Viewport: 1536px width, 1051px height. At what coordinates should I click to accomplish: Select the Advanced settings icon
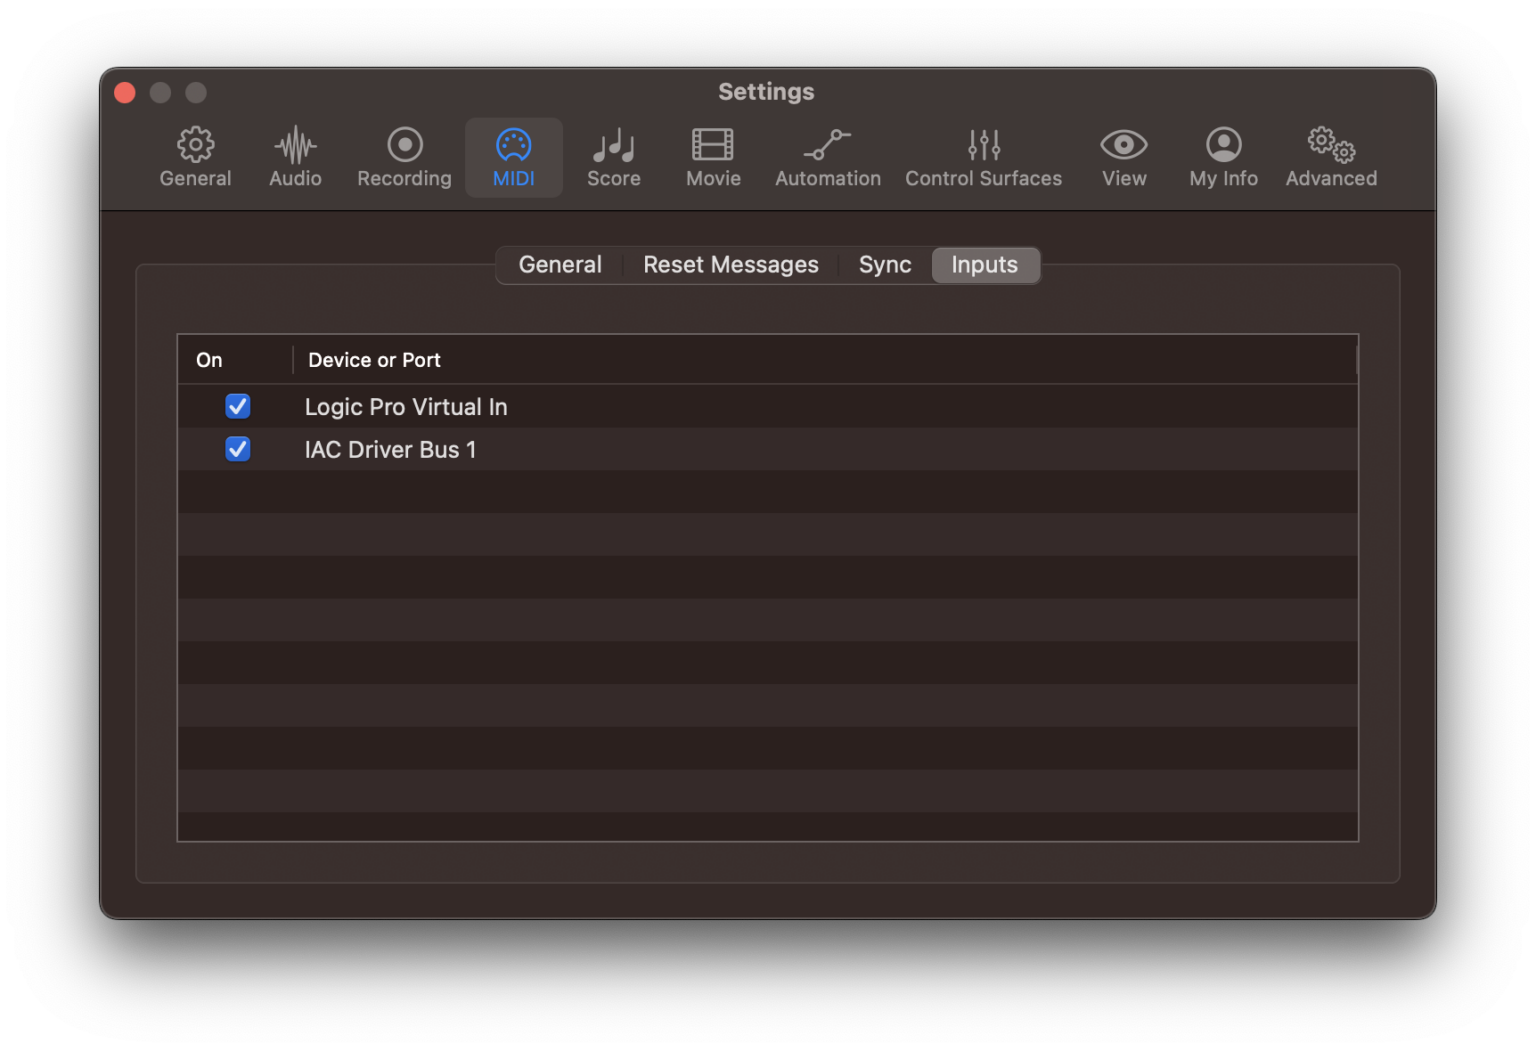[x=1330, y=156]
